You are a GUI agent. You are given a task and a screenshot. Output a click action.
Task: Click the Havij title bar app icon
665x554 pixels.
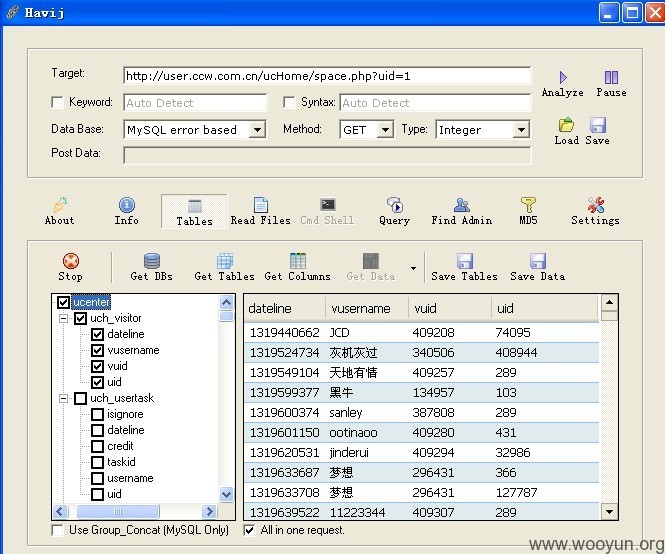tap(13, 12)
